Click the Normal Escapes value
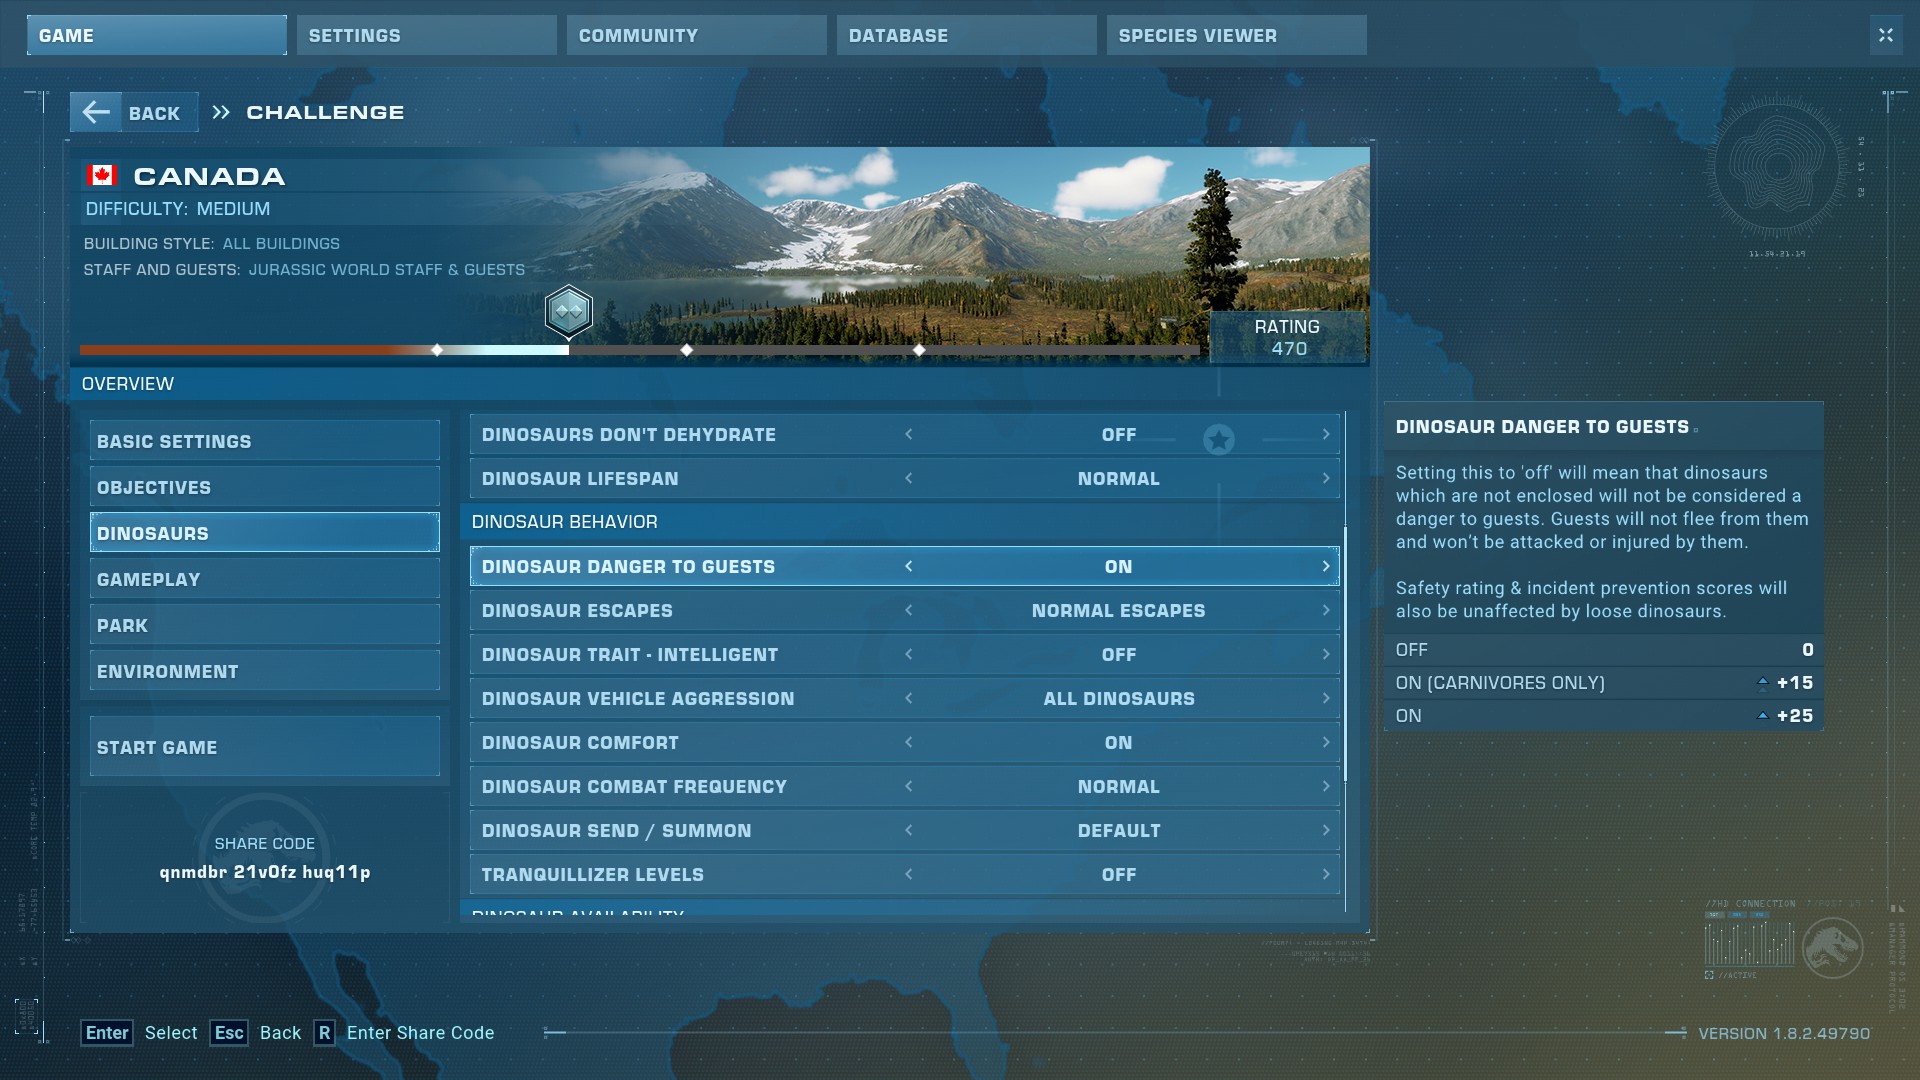The image size is (1920, 1080). 1118,610
